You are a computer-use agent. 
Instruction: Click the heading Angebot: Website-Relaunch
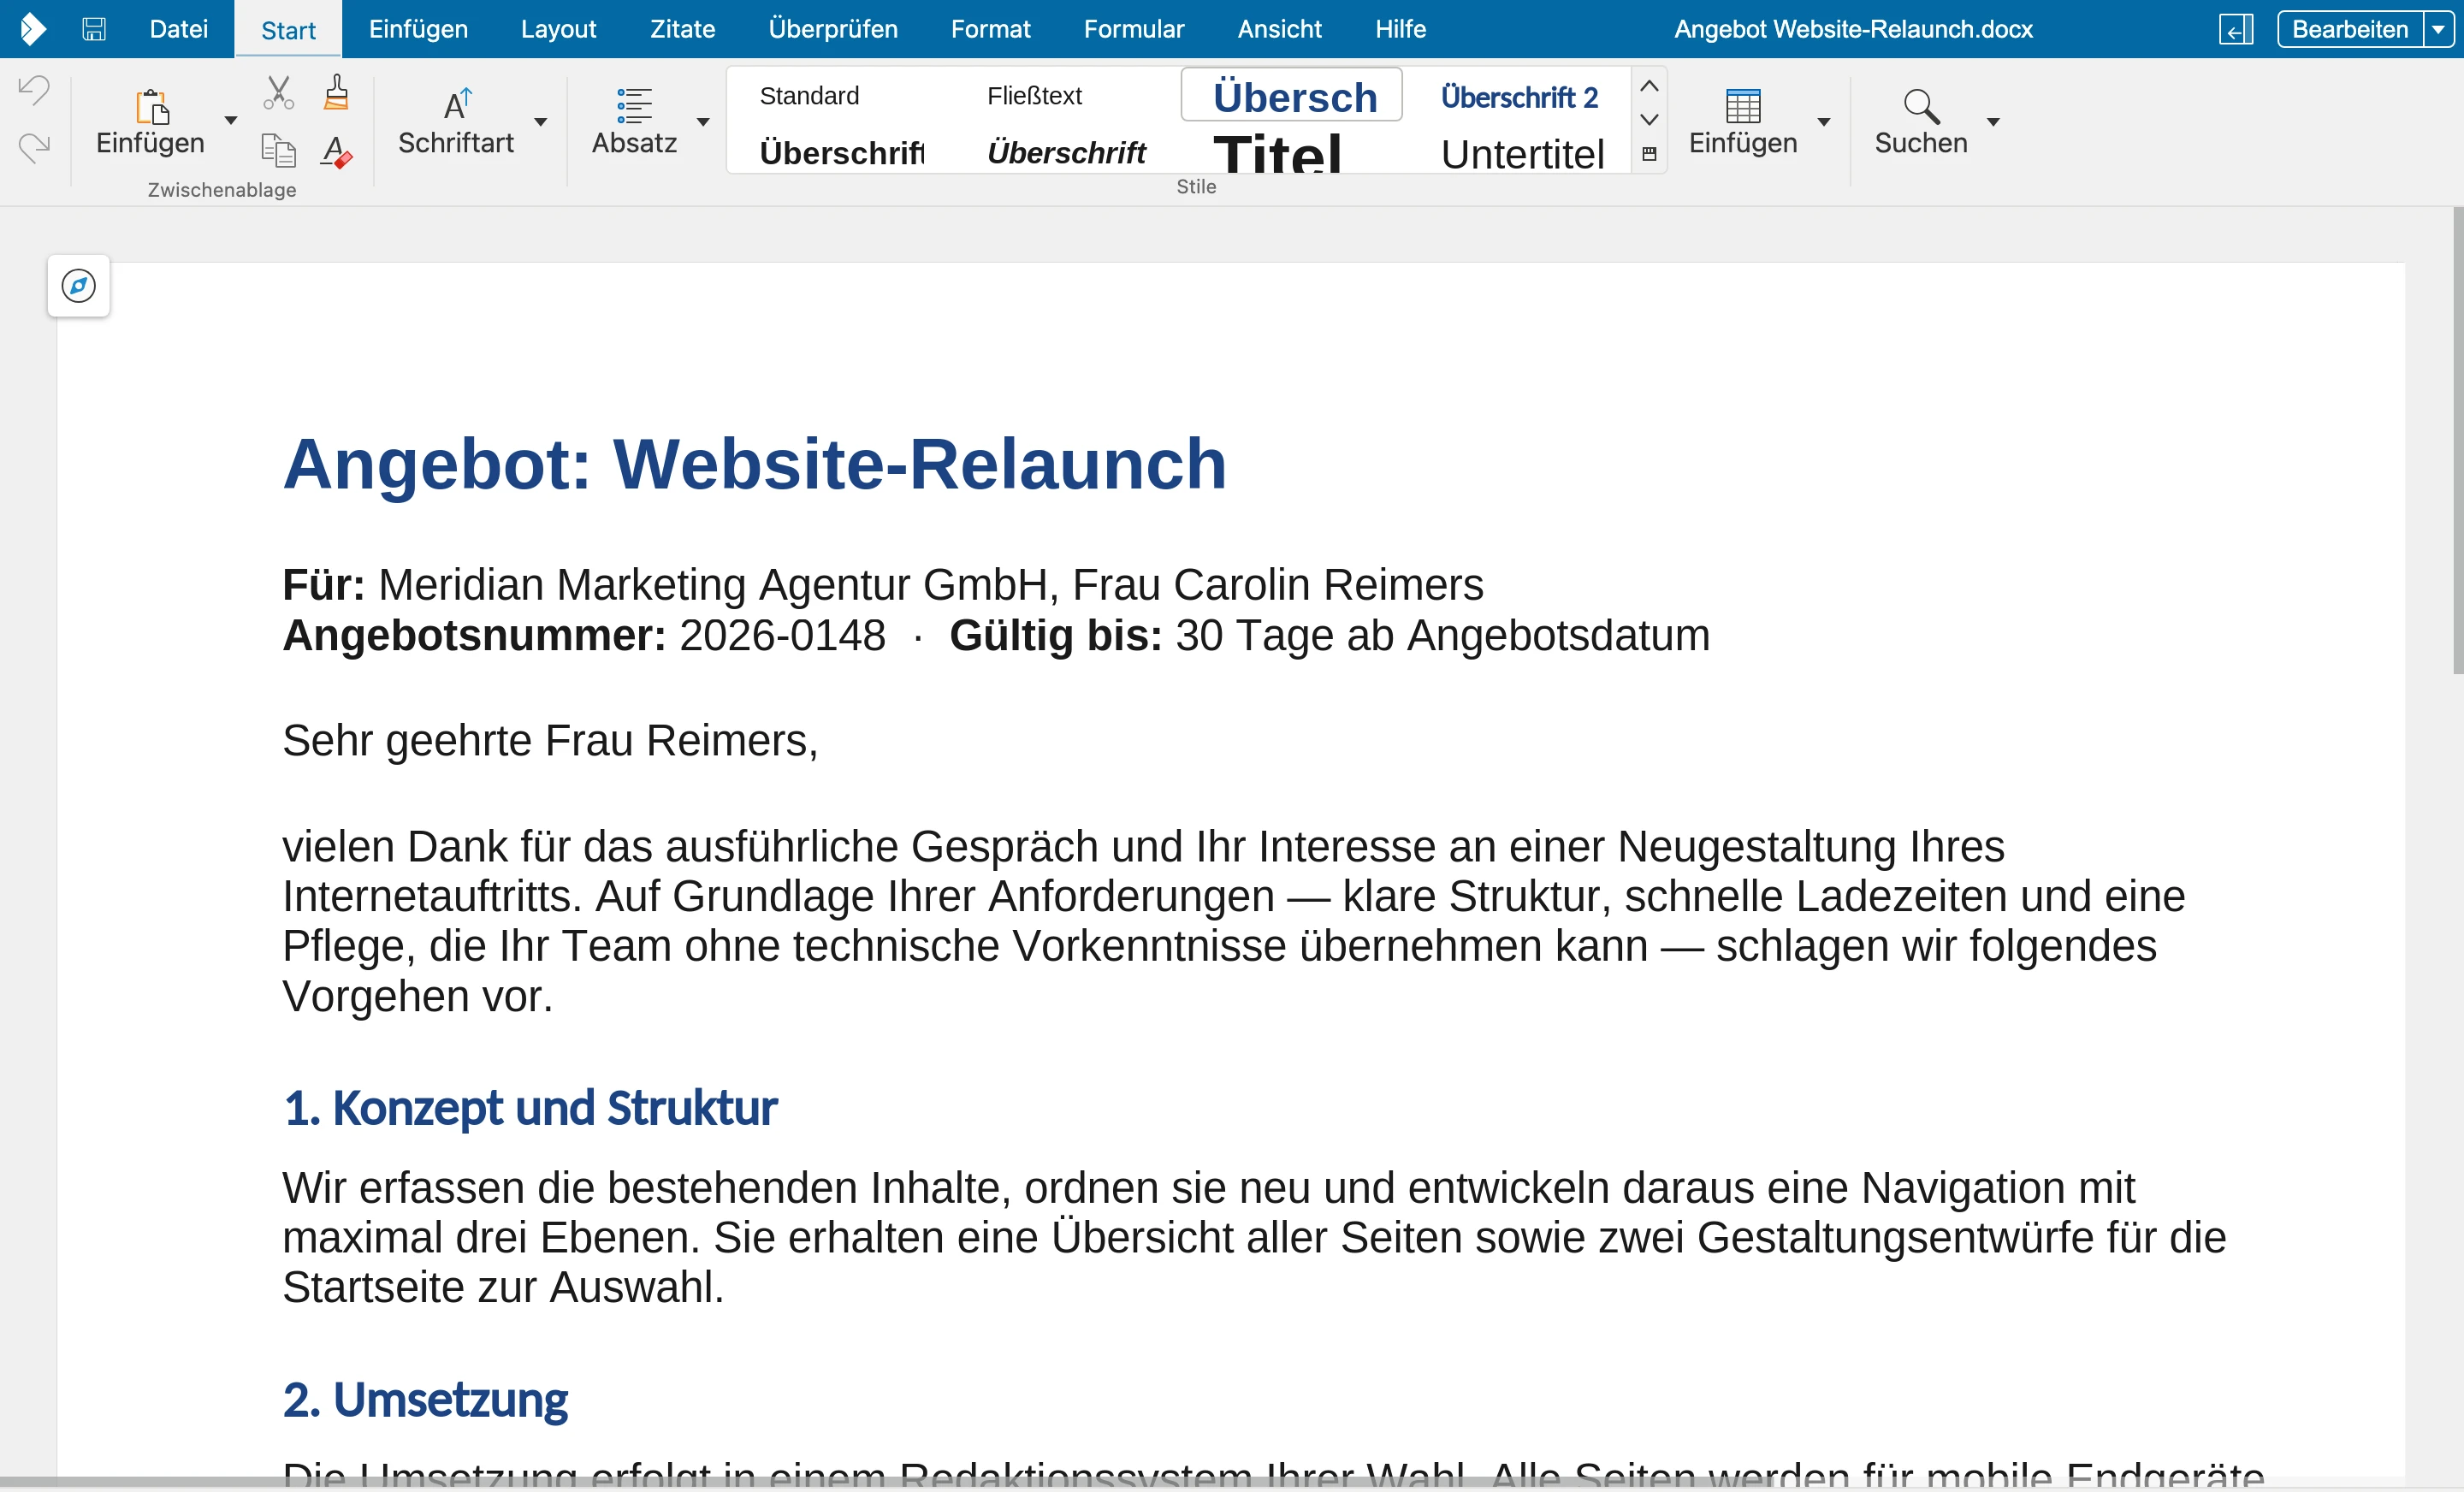click(755, 465)
